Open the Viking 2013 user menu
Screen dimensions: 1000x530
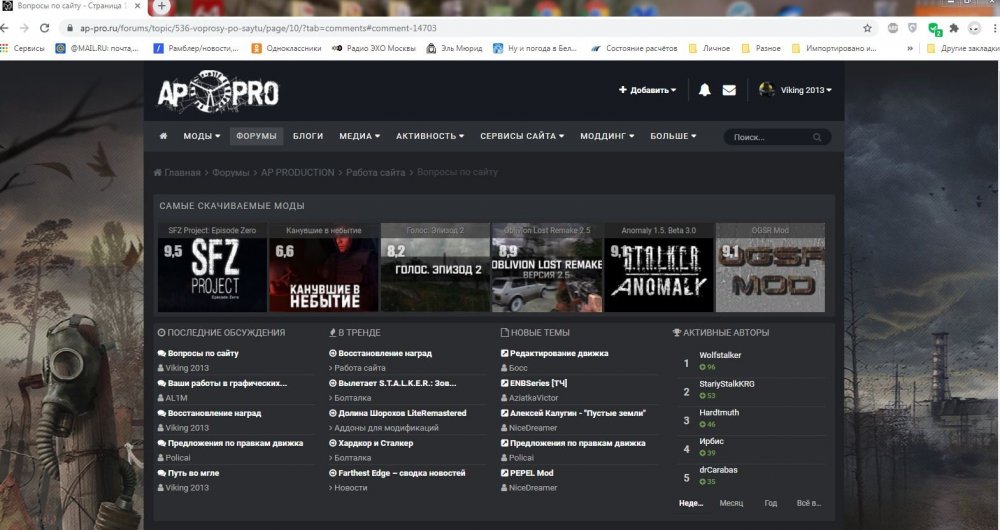[795, 90]
